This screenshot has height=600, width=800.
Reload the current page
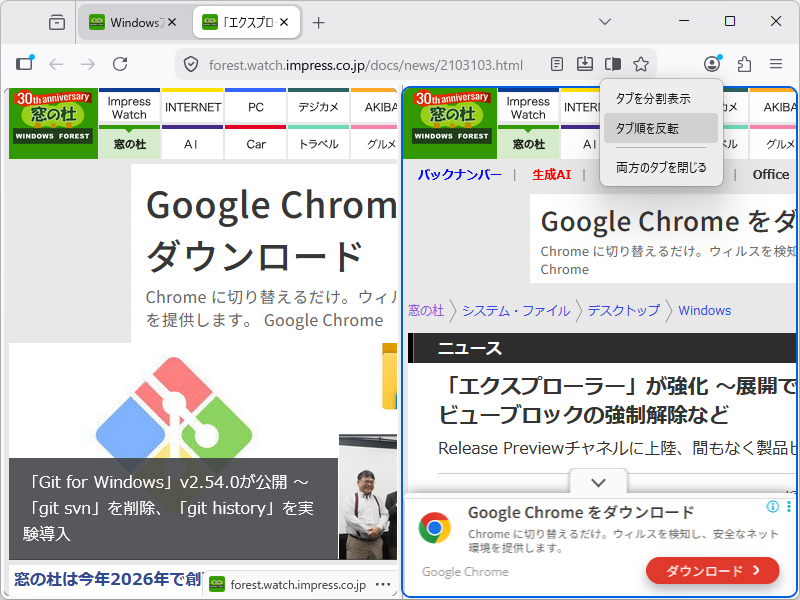120,63
